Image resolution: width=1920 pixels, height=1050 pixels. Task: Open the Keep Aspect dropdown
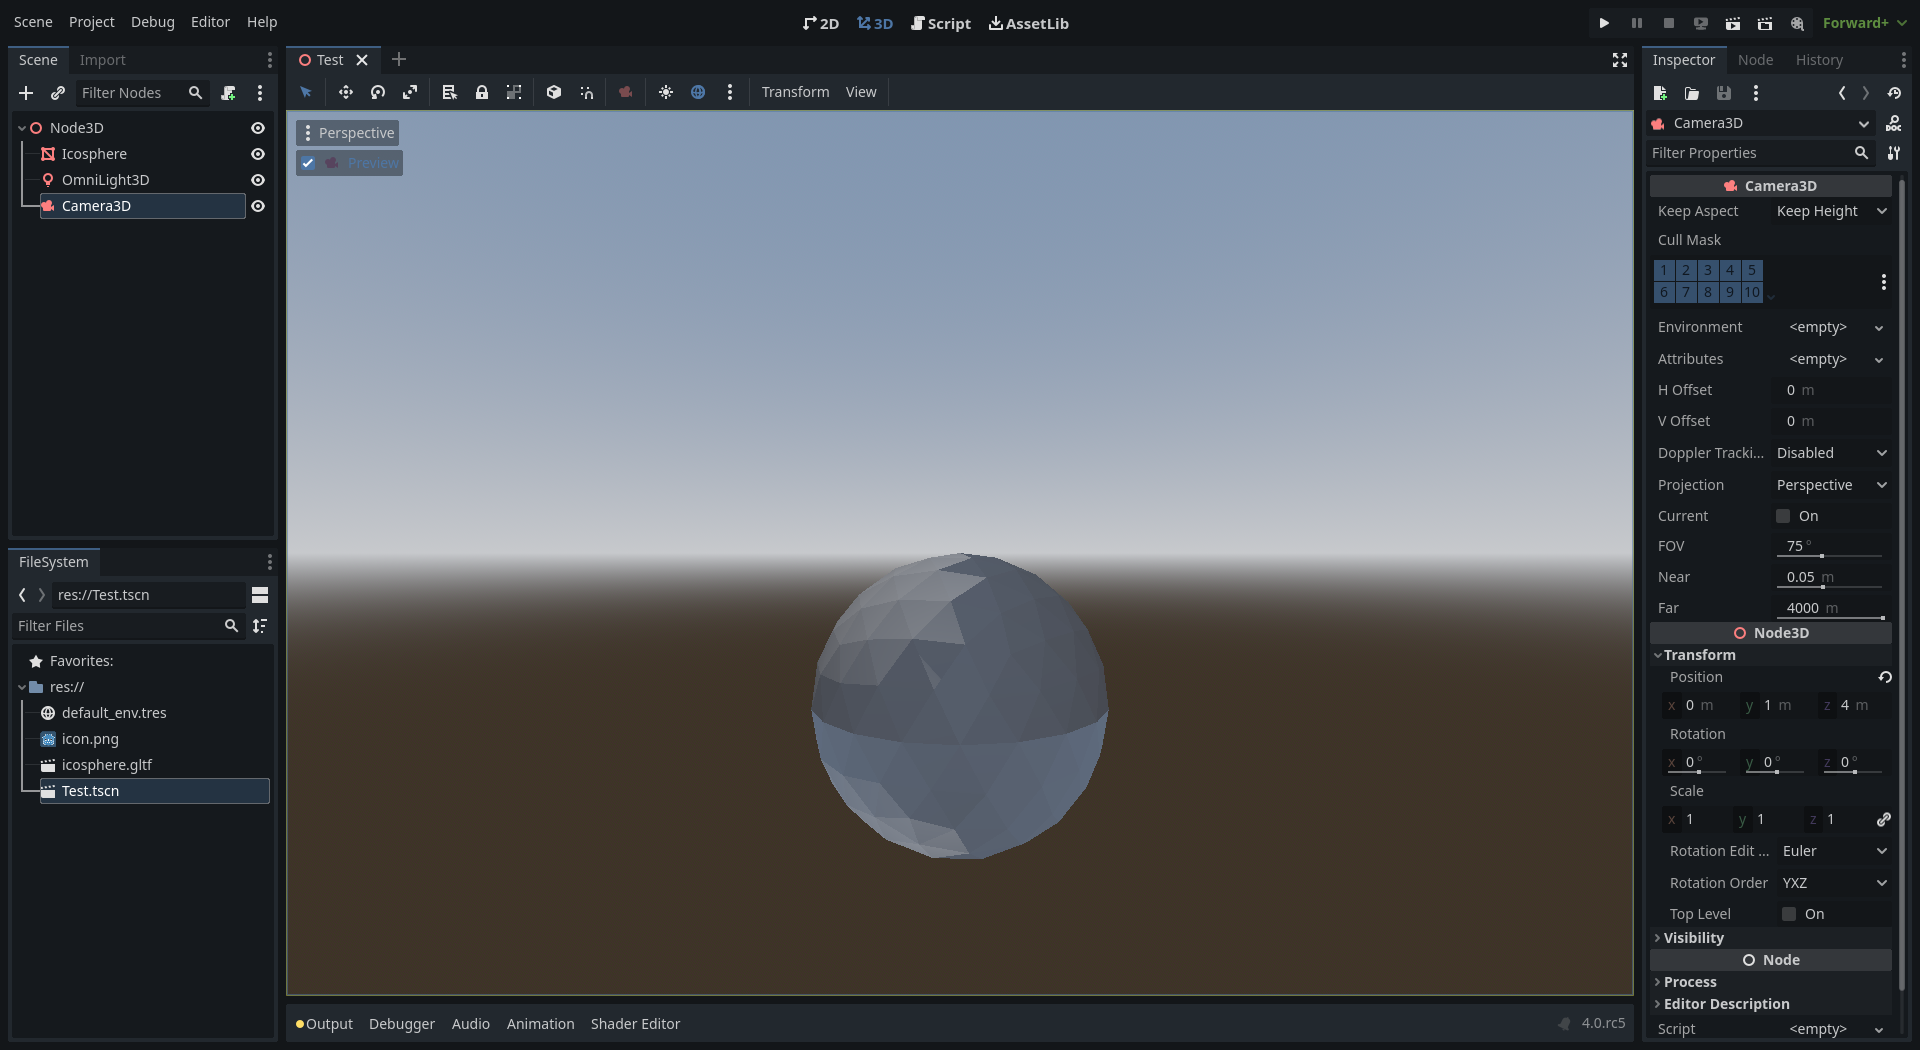[1830, 211]
